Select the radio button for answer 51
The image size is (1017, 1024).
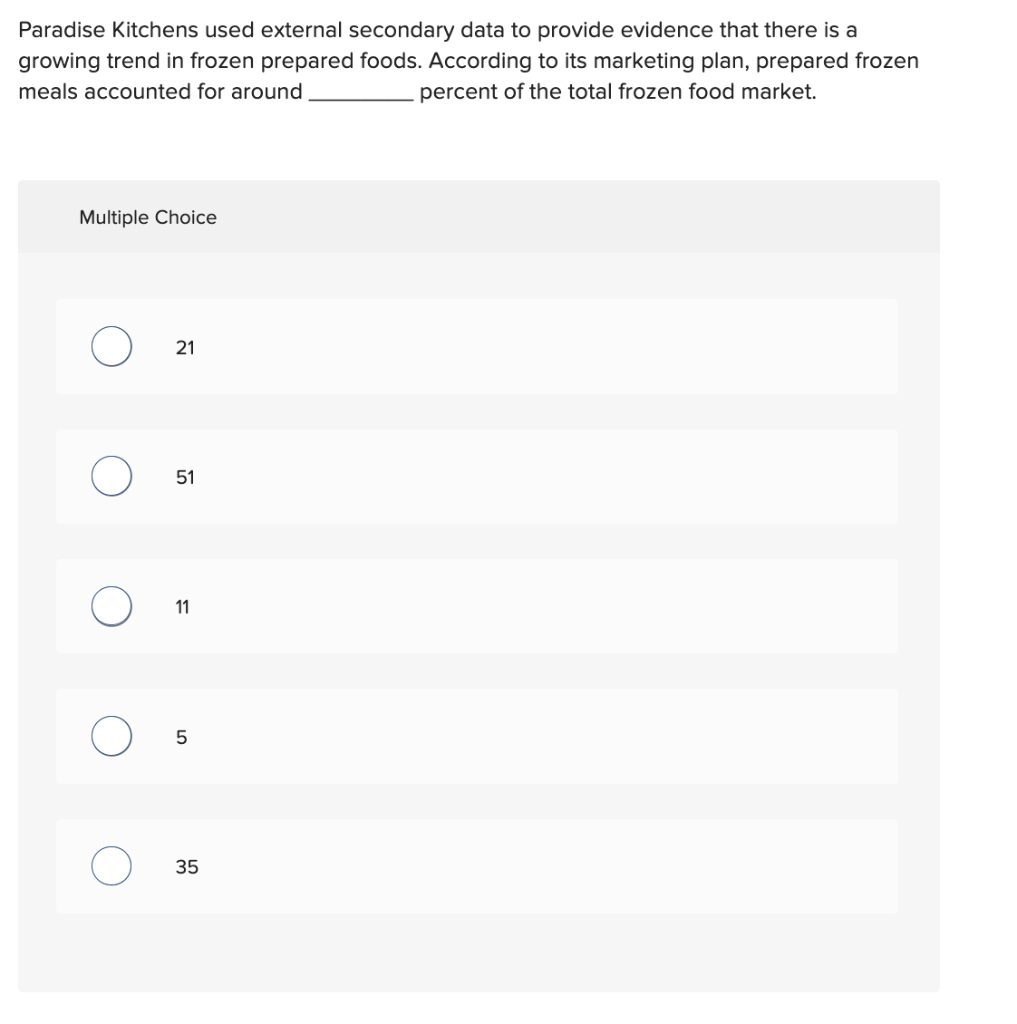pyautogui.click(x=111, y=476)
